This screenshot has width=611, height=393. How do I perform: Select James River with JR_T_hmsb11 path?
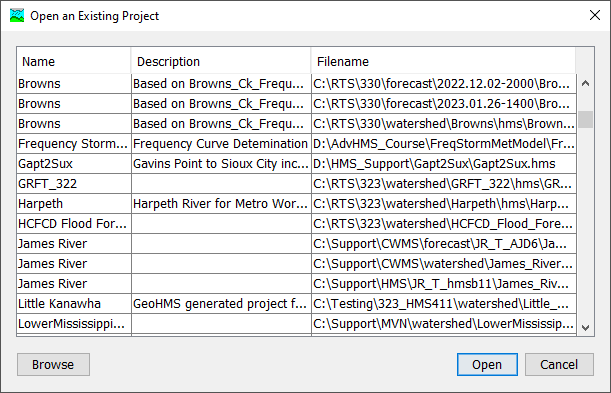coord(297,284)
